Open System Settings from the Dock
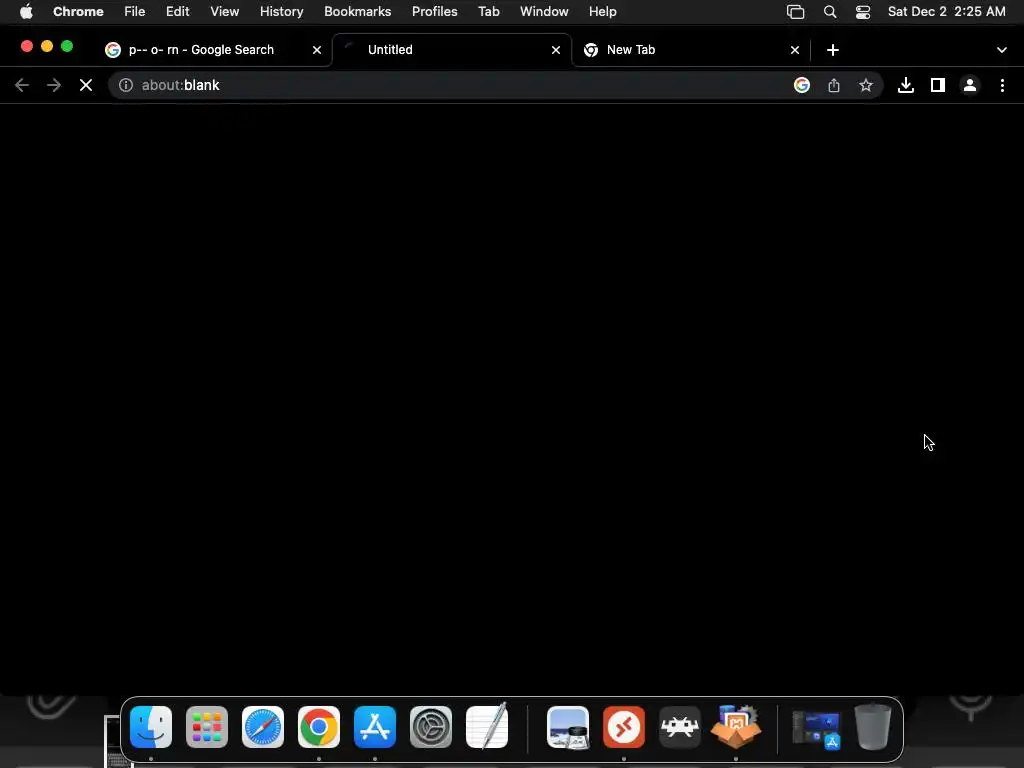Screen dimensions: 1024x768 431,727
